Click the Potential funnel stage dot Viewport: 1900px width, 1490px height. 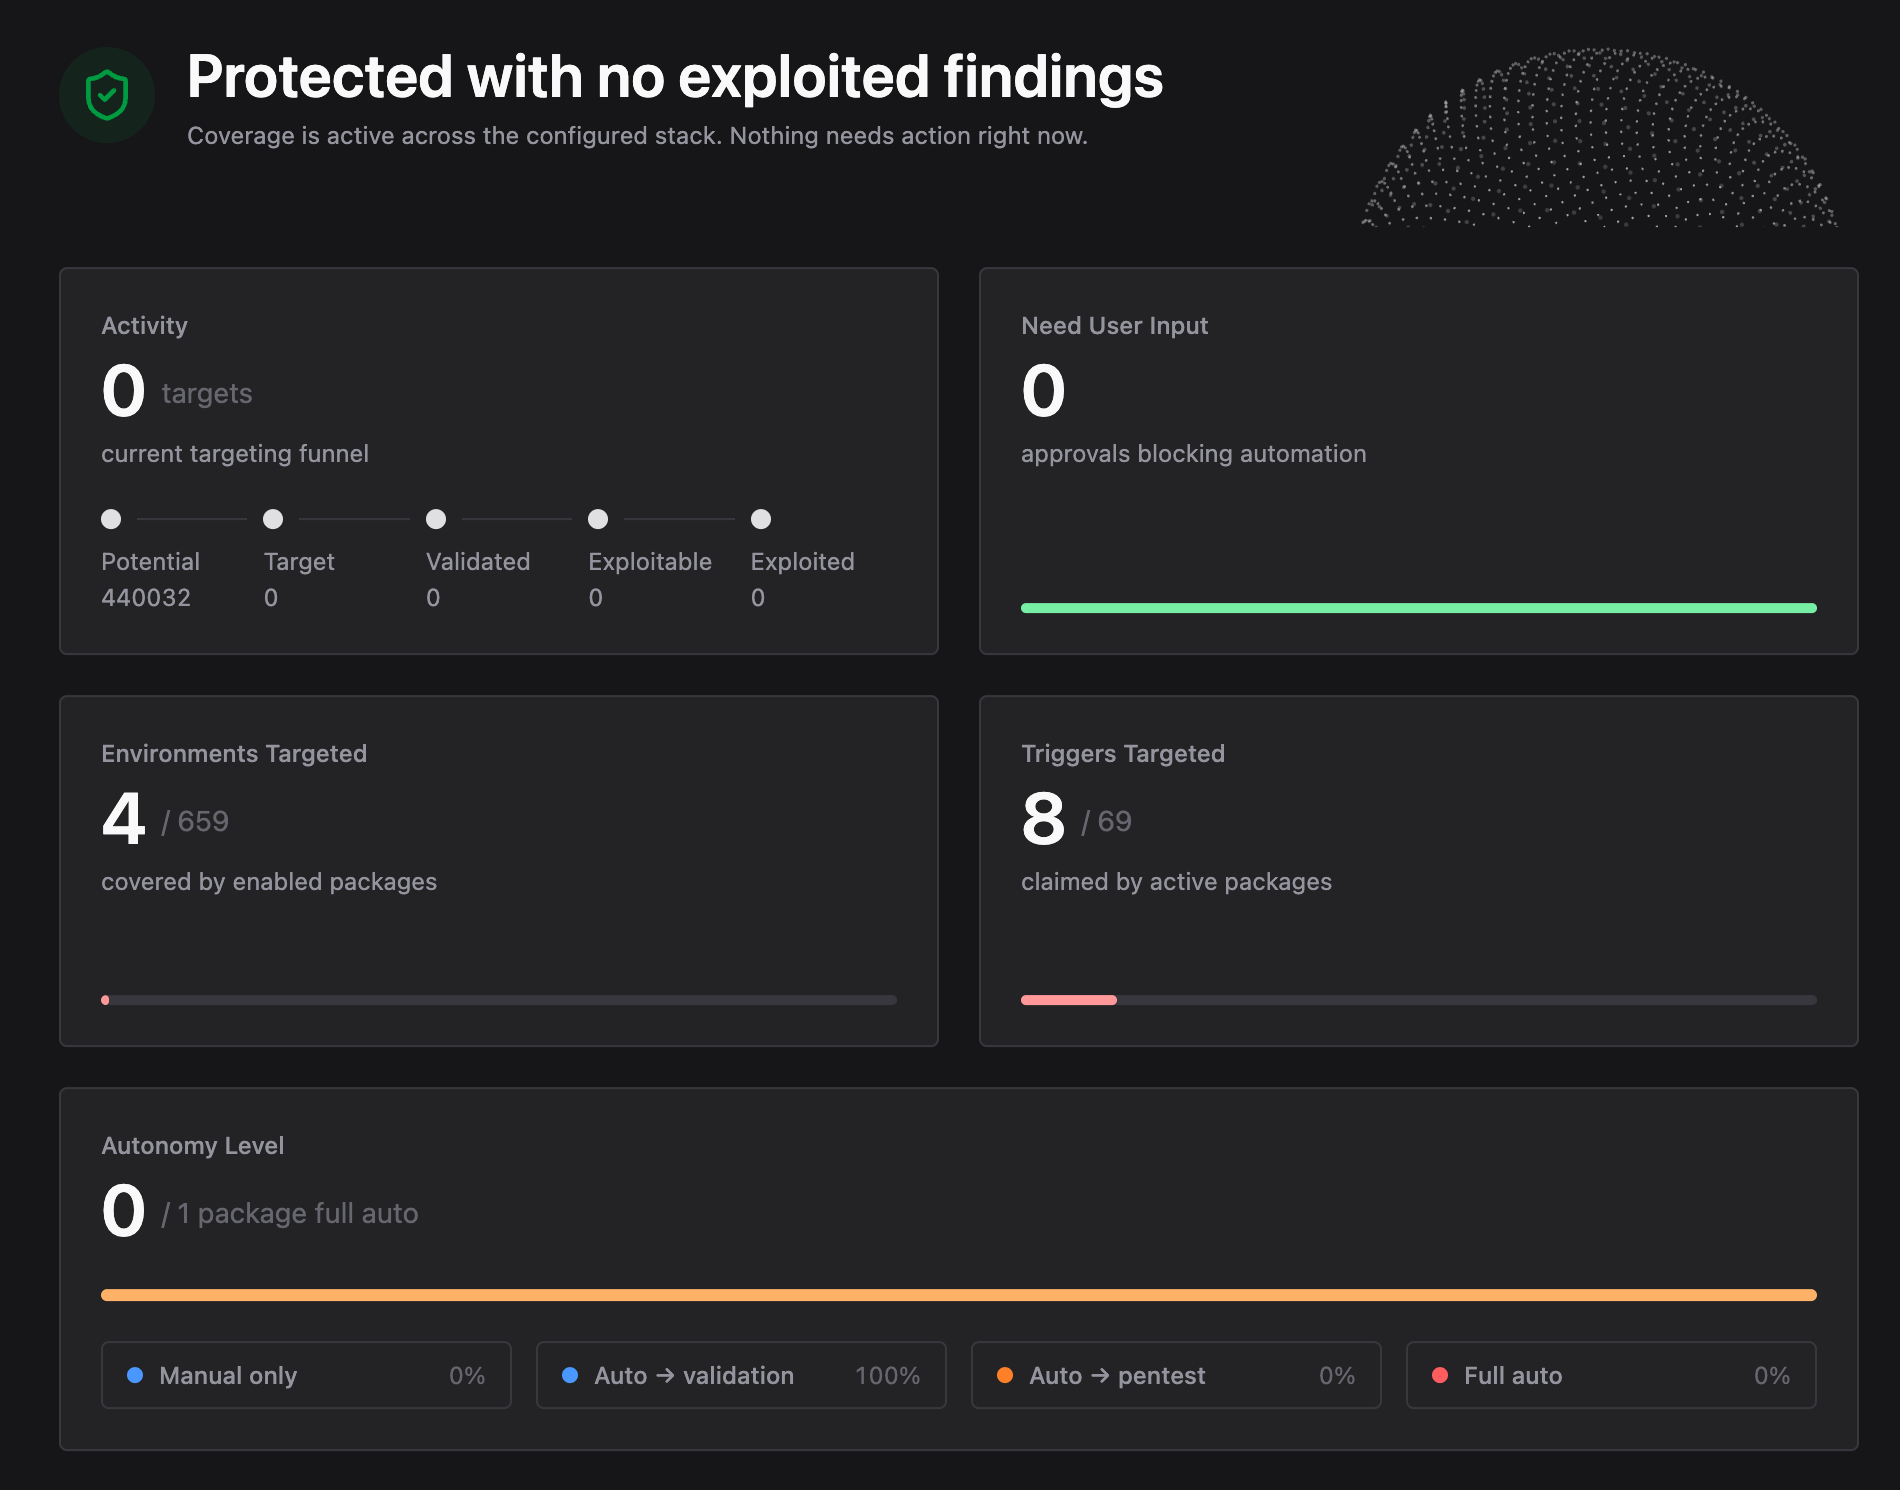111,519
